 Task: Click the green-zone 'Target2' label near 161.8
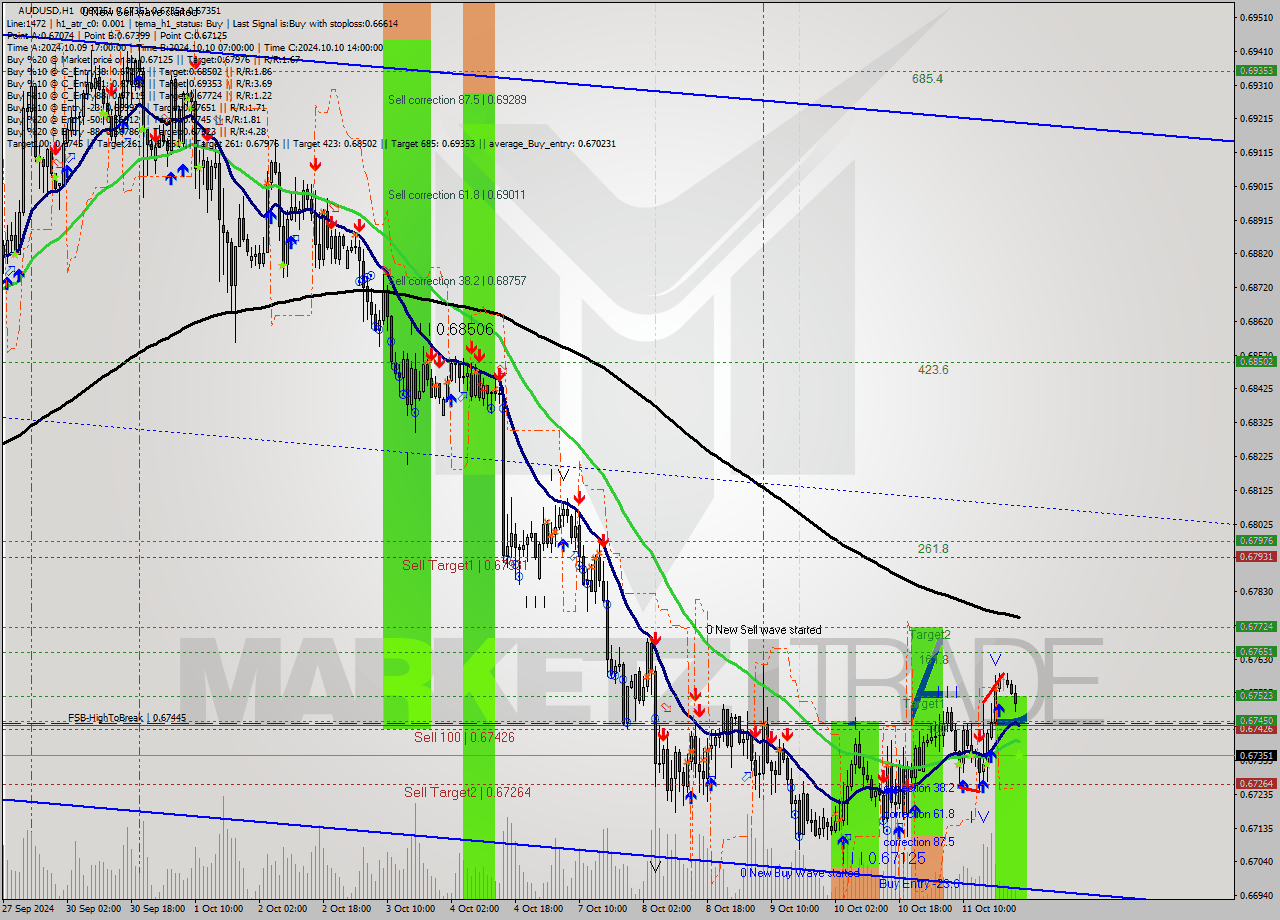929,635
